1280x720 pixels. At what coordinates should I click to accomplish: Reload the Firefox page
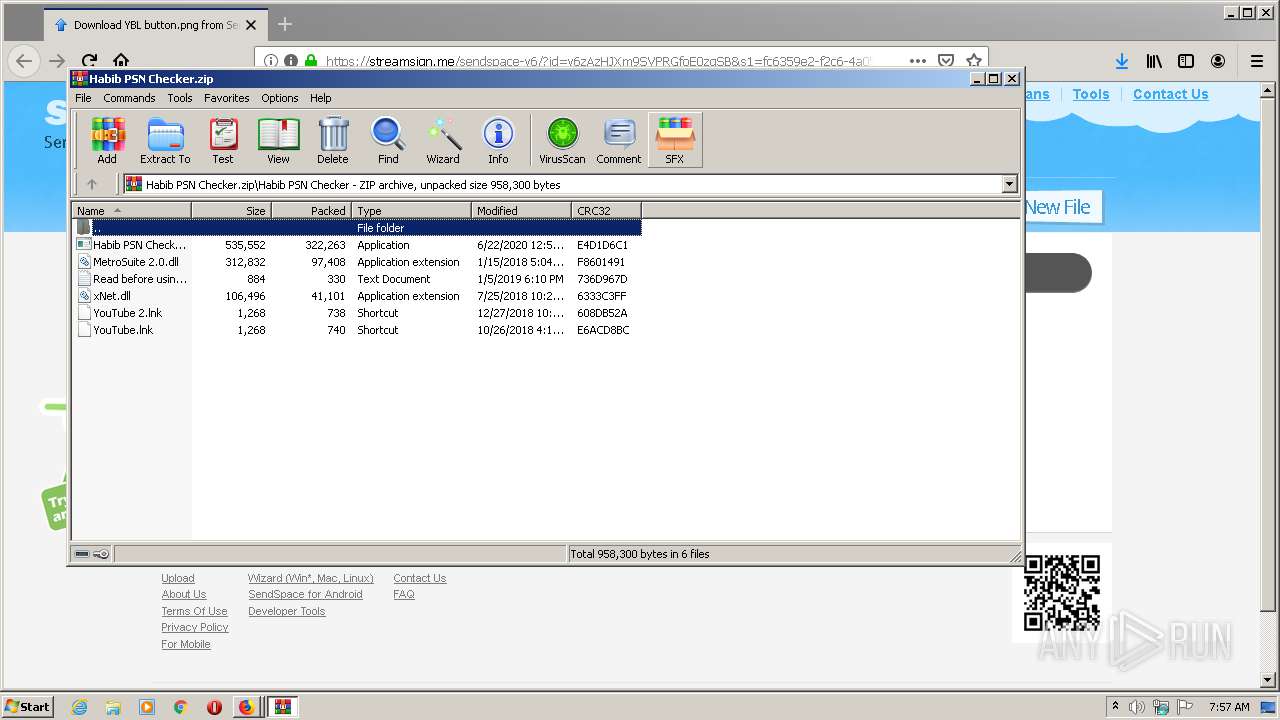tap(89, 61)
